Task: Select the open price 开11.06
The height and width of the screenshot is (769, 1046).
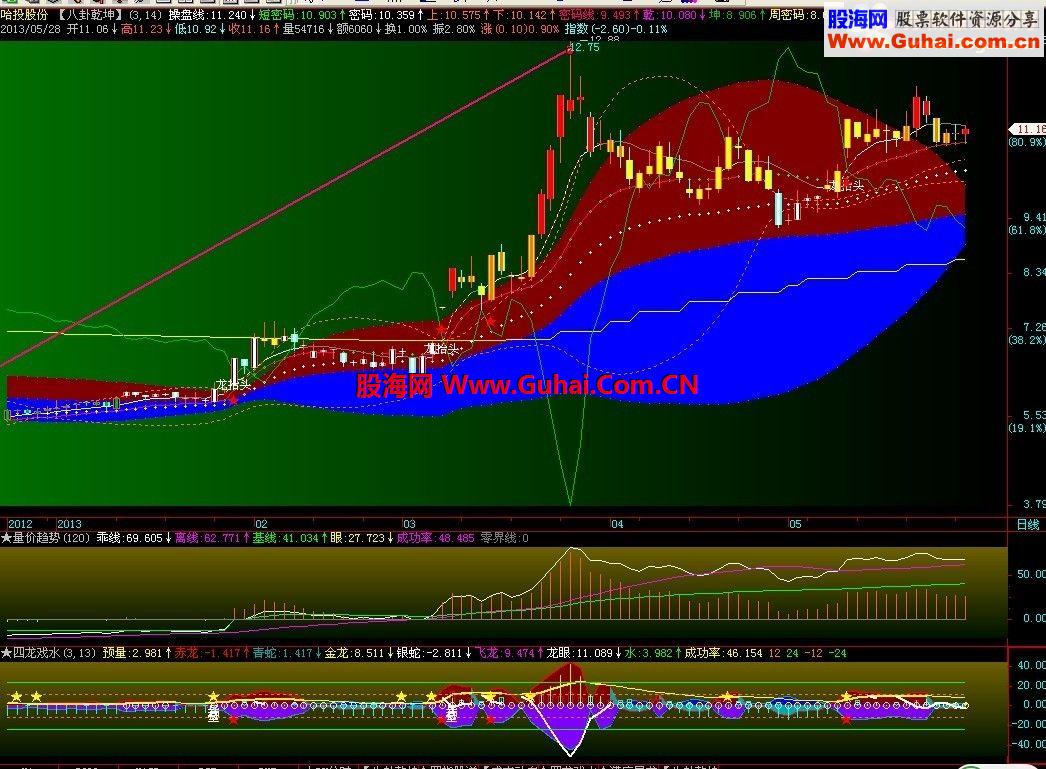Action: click(x=87, y=29)
